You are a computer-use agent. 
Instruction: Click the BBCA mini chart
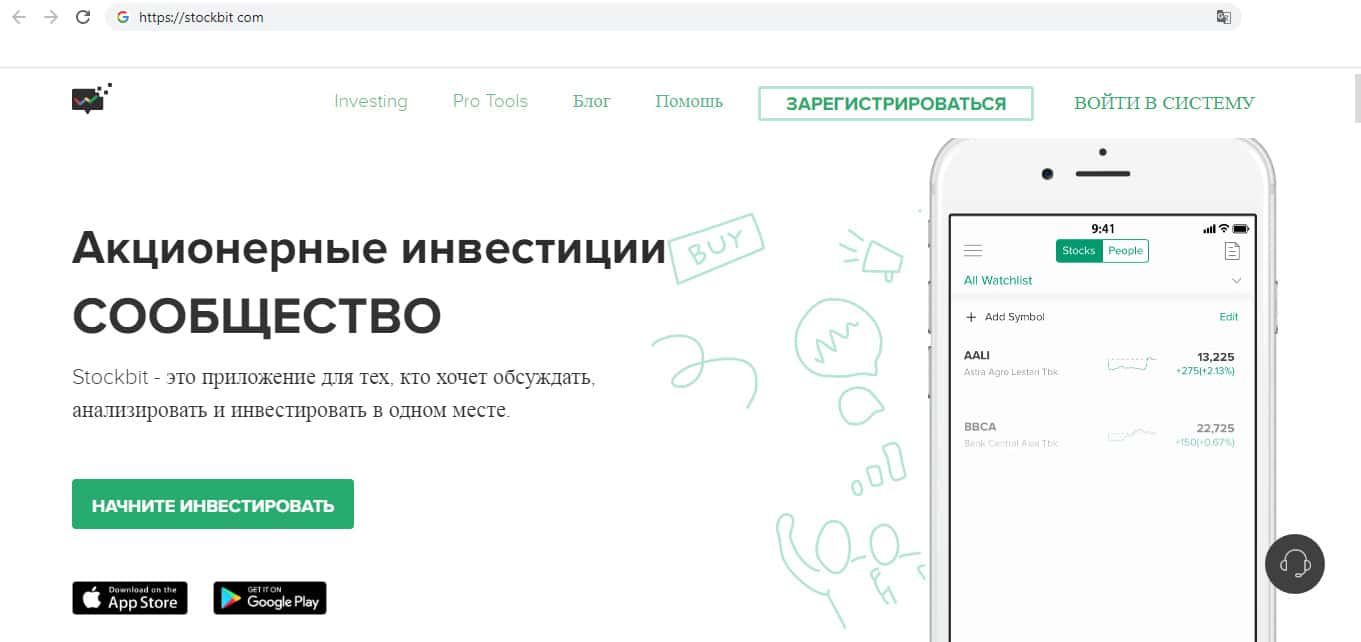[1131, 434]
